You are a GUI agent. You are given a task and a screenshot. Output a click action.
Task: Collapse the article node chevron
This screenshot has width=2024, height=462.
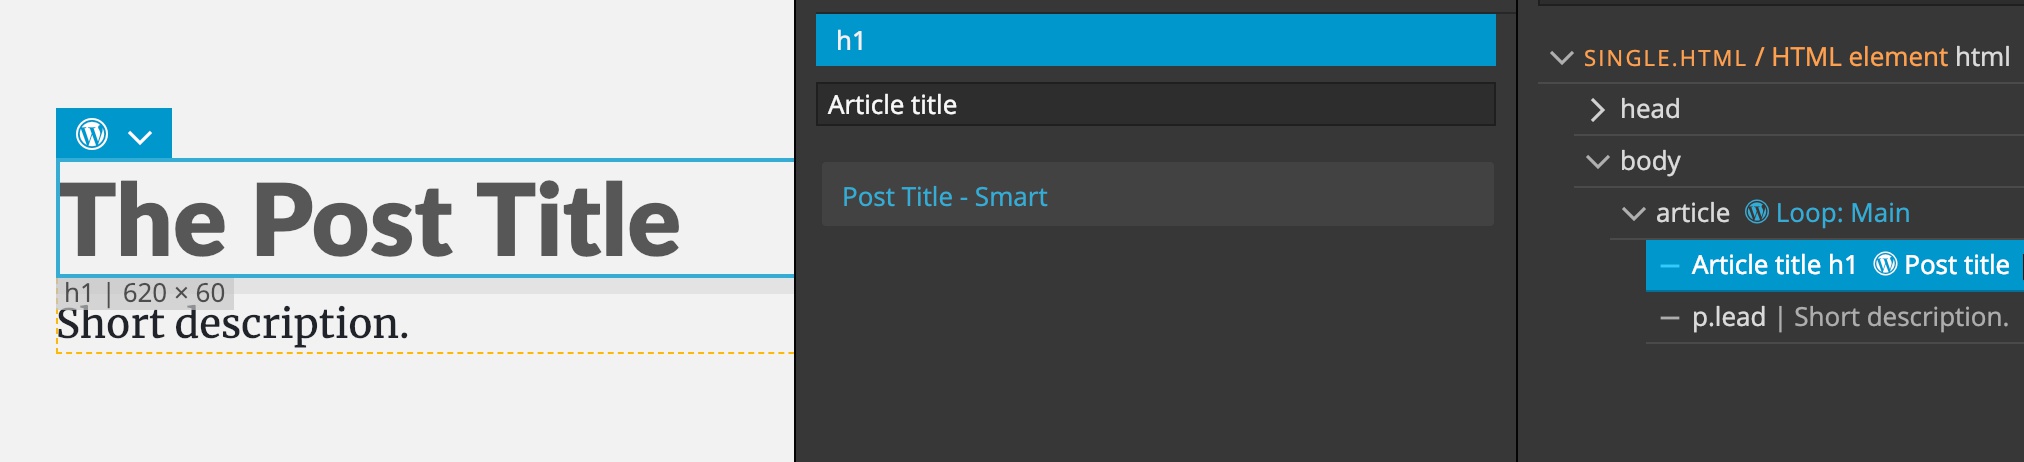(1633, 213)
